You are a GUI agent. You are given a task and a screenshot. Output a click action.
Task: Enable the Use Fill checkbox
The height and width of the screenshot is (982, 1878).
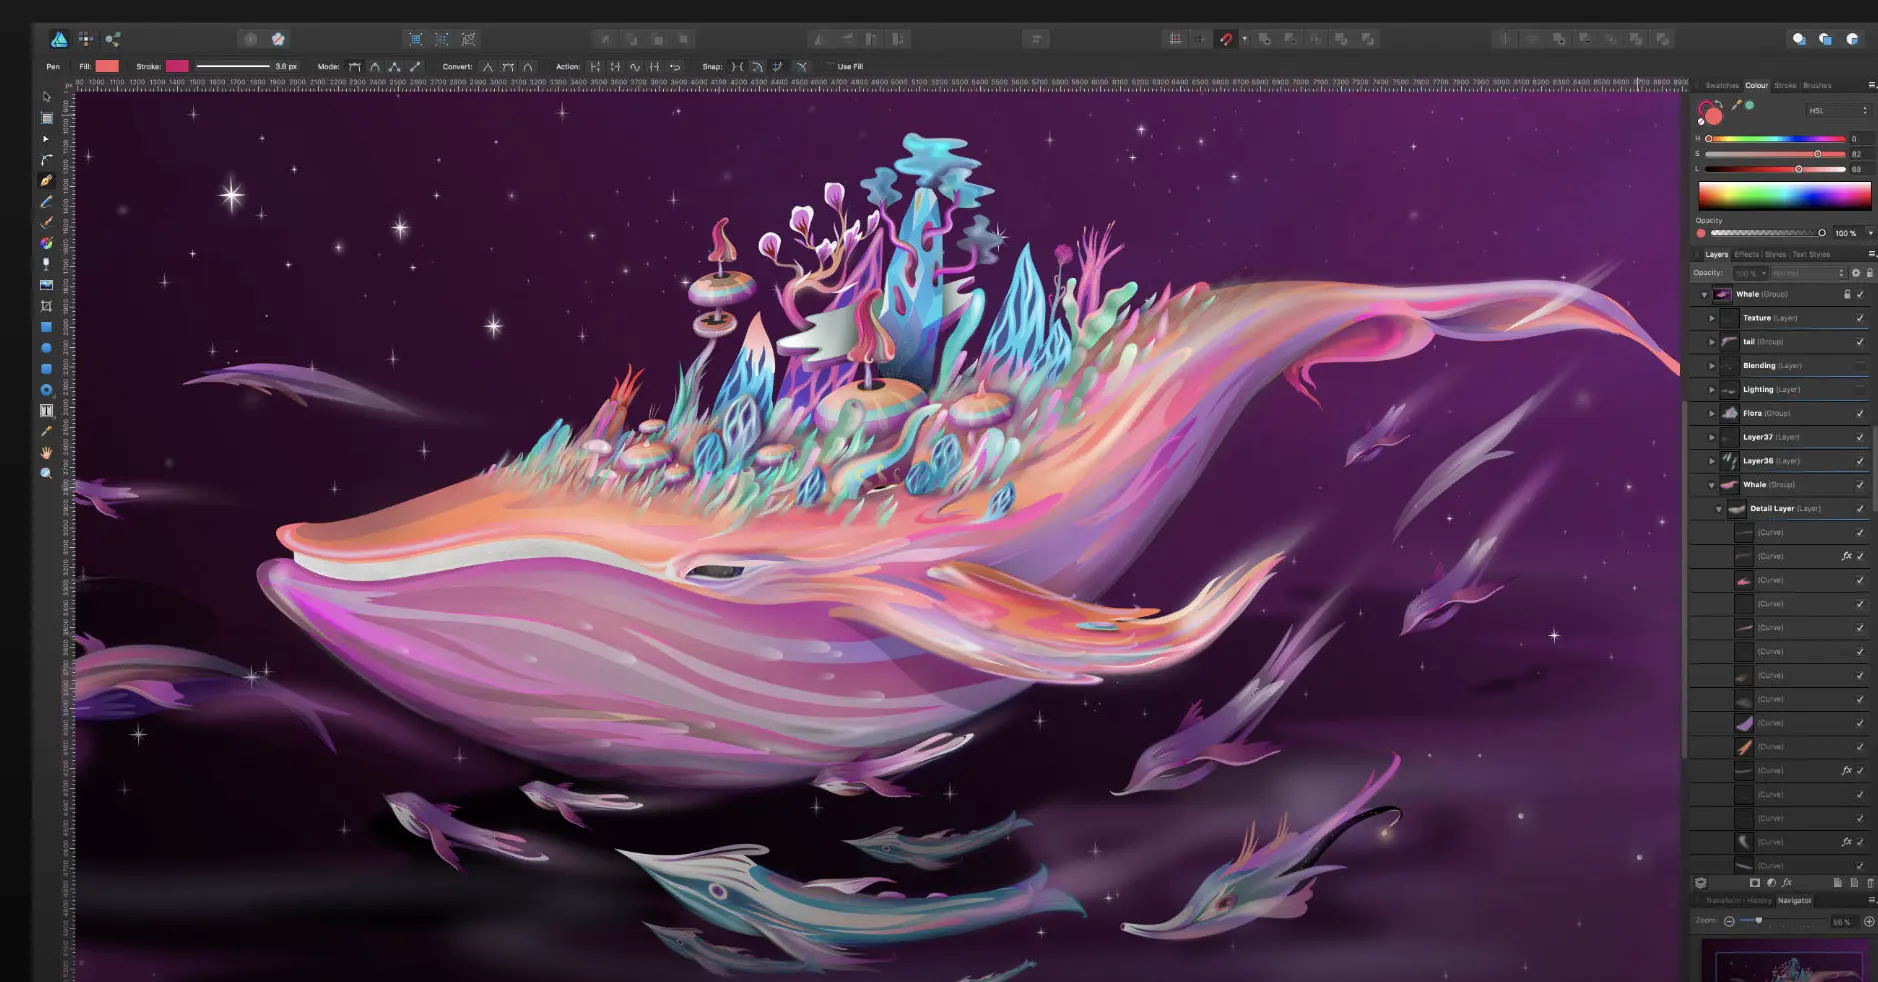tap(830, 67)
